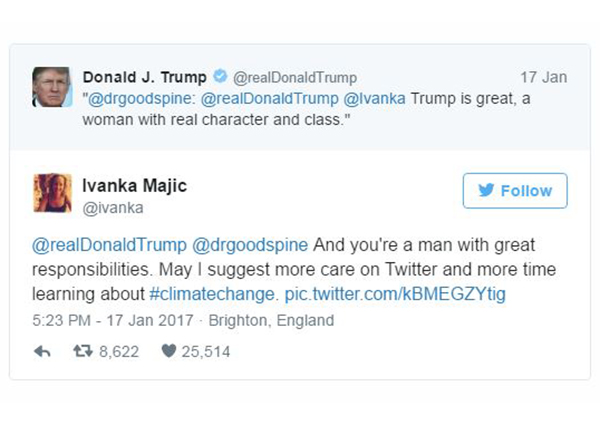The width and height of the screenshot is (600, 425).
Task: Click the 25,514 likes count
Action: (x=207, y=351)
